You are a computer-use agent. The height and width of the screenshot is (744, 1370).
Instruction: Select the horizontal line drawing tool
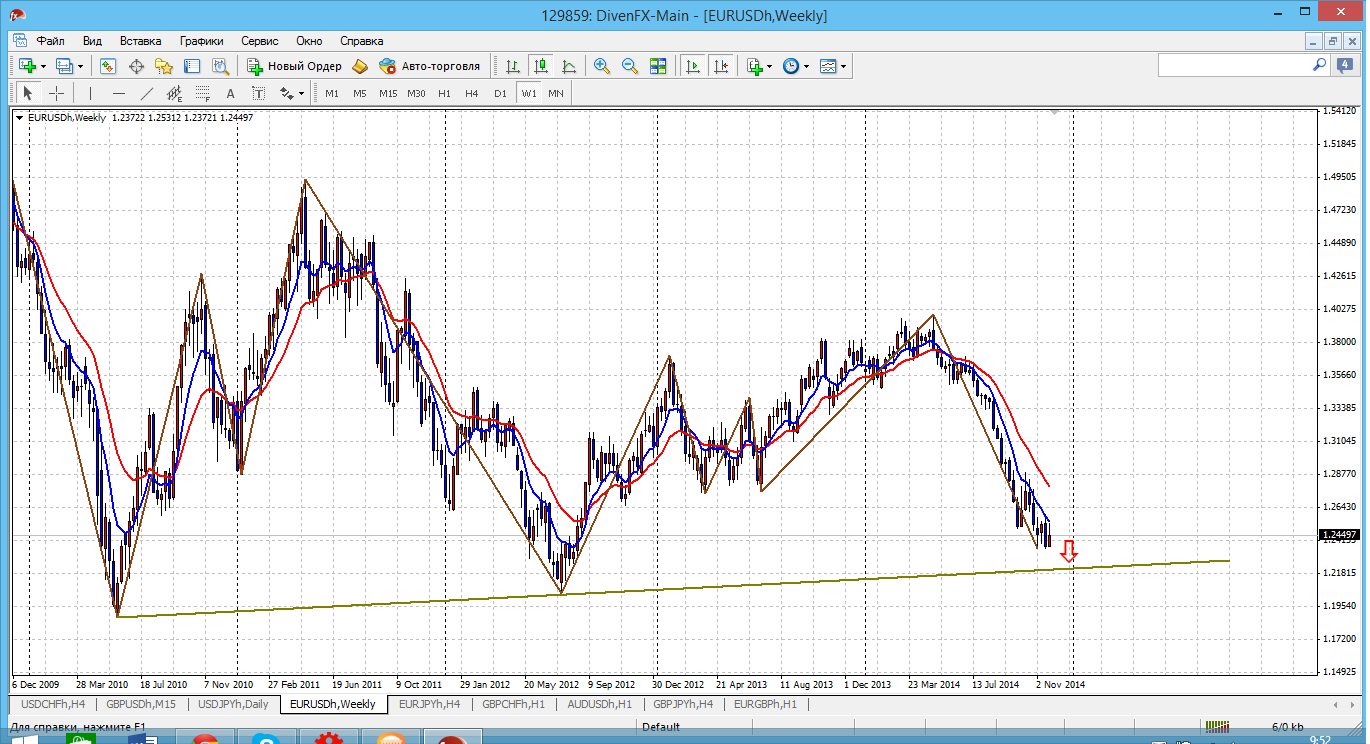coord(119,93)
